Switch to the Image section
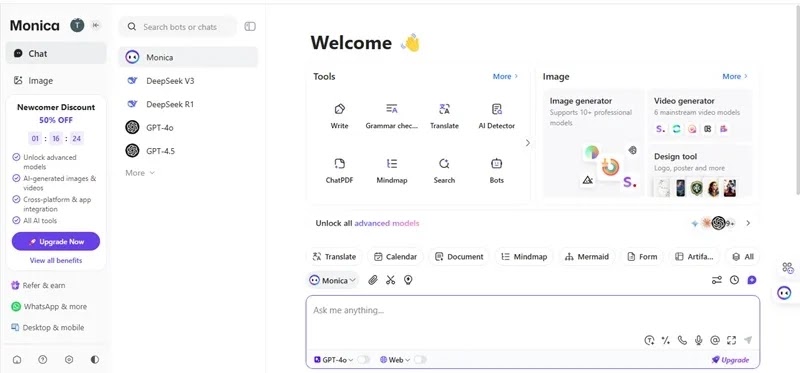The height and width of the screenshot is (373, 800). (56, 81)
